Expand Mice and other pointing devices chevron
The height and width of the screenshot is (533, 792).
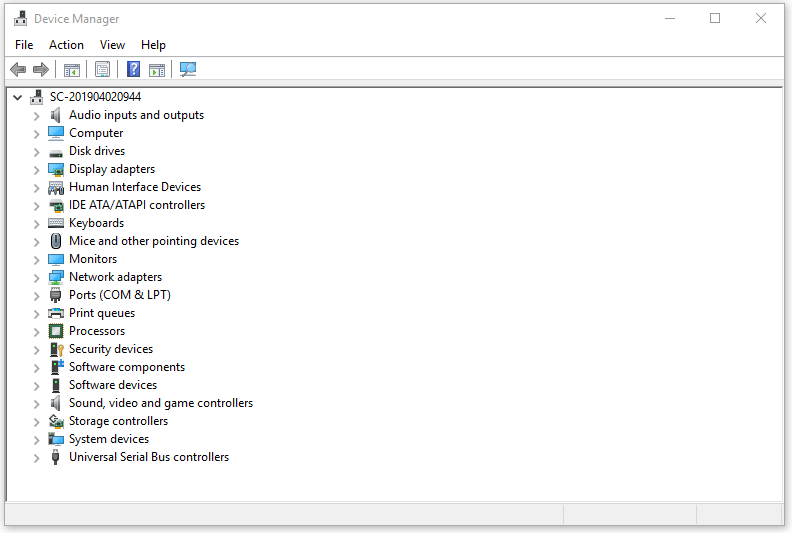36,242
